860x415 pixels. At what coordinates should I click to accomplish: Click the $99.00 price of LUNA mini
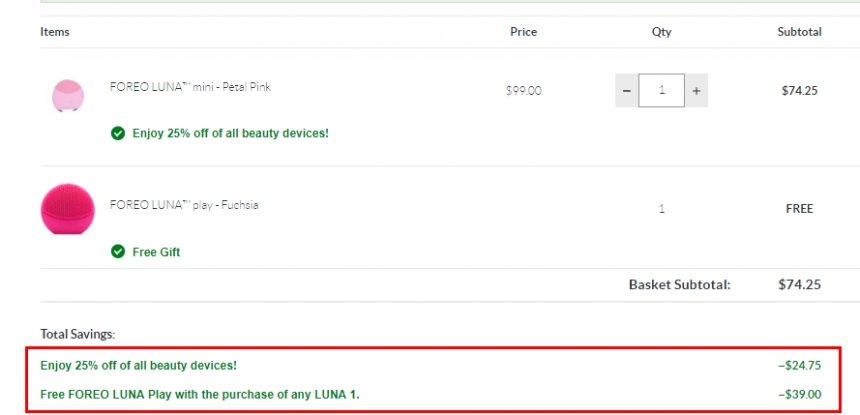pyautogui.click(x=524, y=90)
